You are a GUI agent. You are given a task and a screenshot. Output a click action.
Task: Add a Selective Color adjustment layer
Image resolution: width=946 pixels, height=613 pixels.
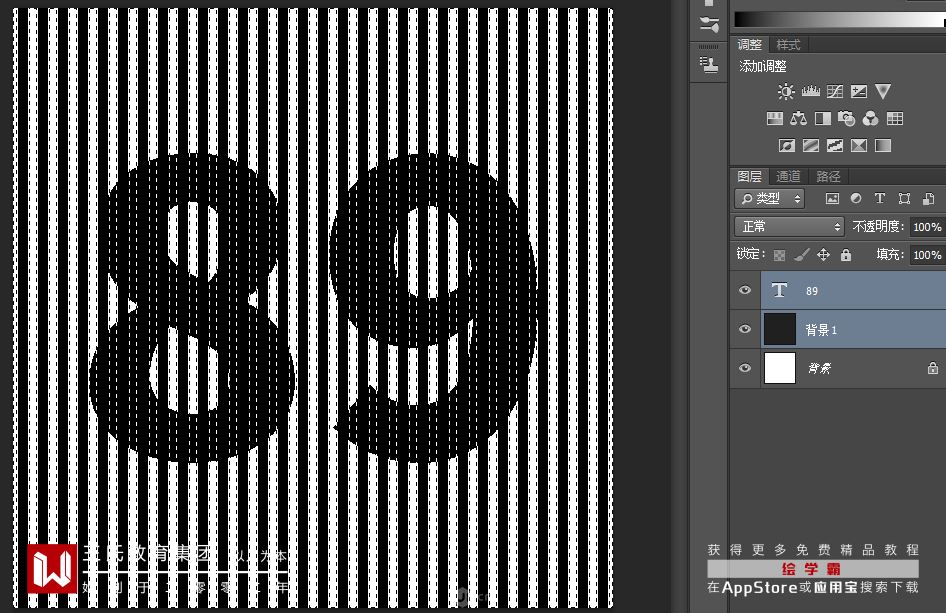point(859,145)
